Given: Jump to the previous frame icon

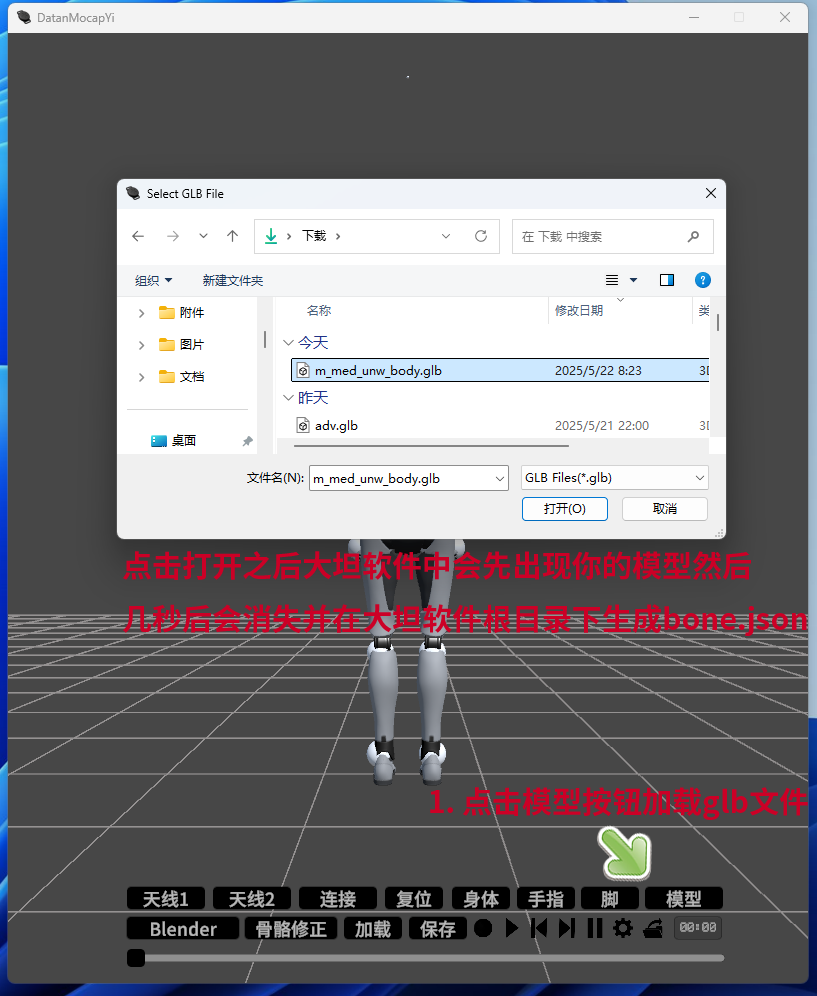Looking at the screenshot, I should point(539,928).
